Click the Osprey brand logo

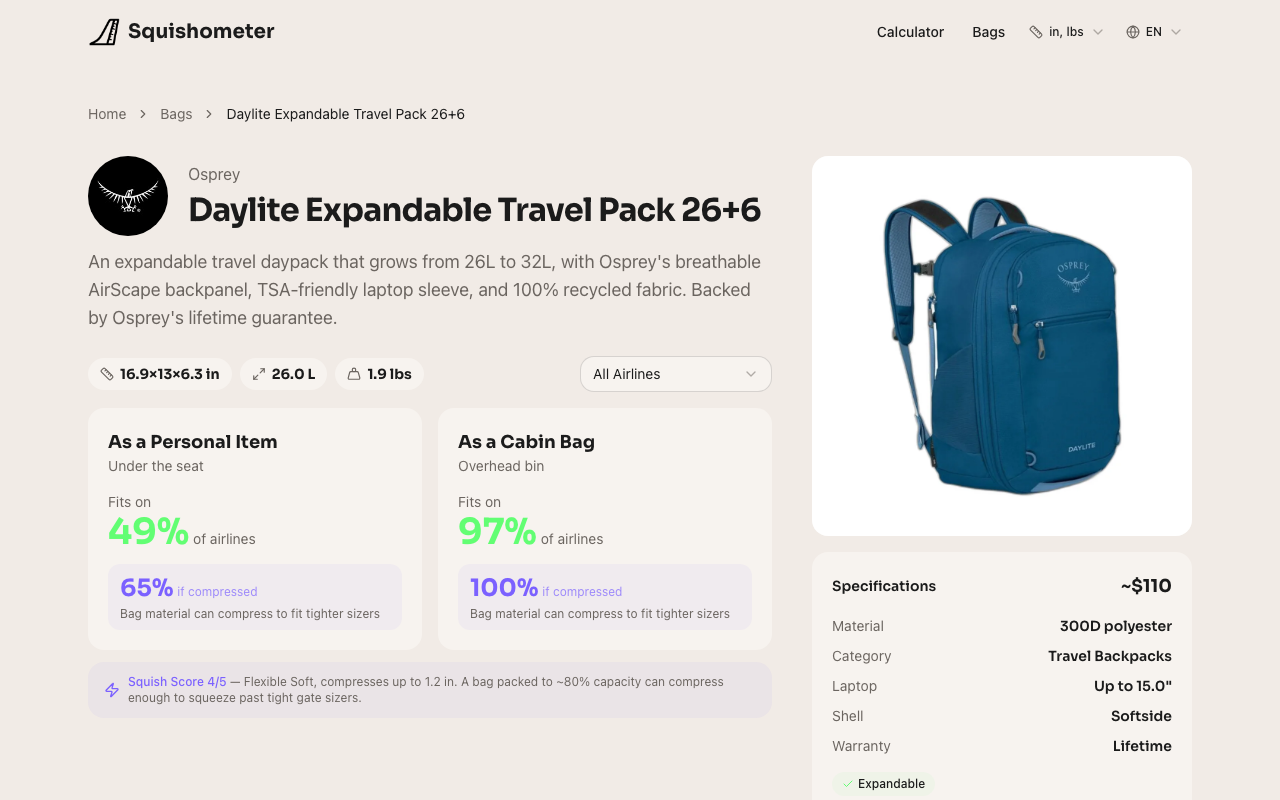coord(128,196)
